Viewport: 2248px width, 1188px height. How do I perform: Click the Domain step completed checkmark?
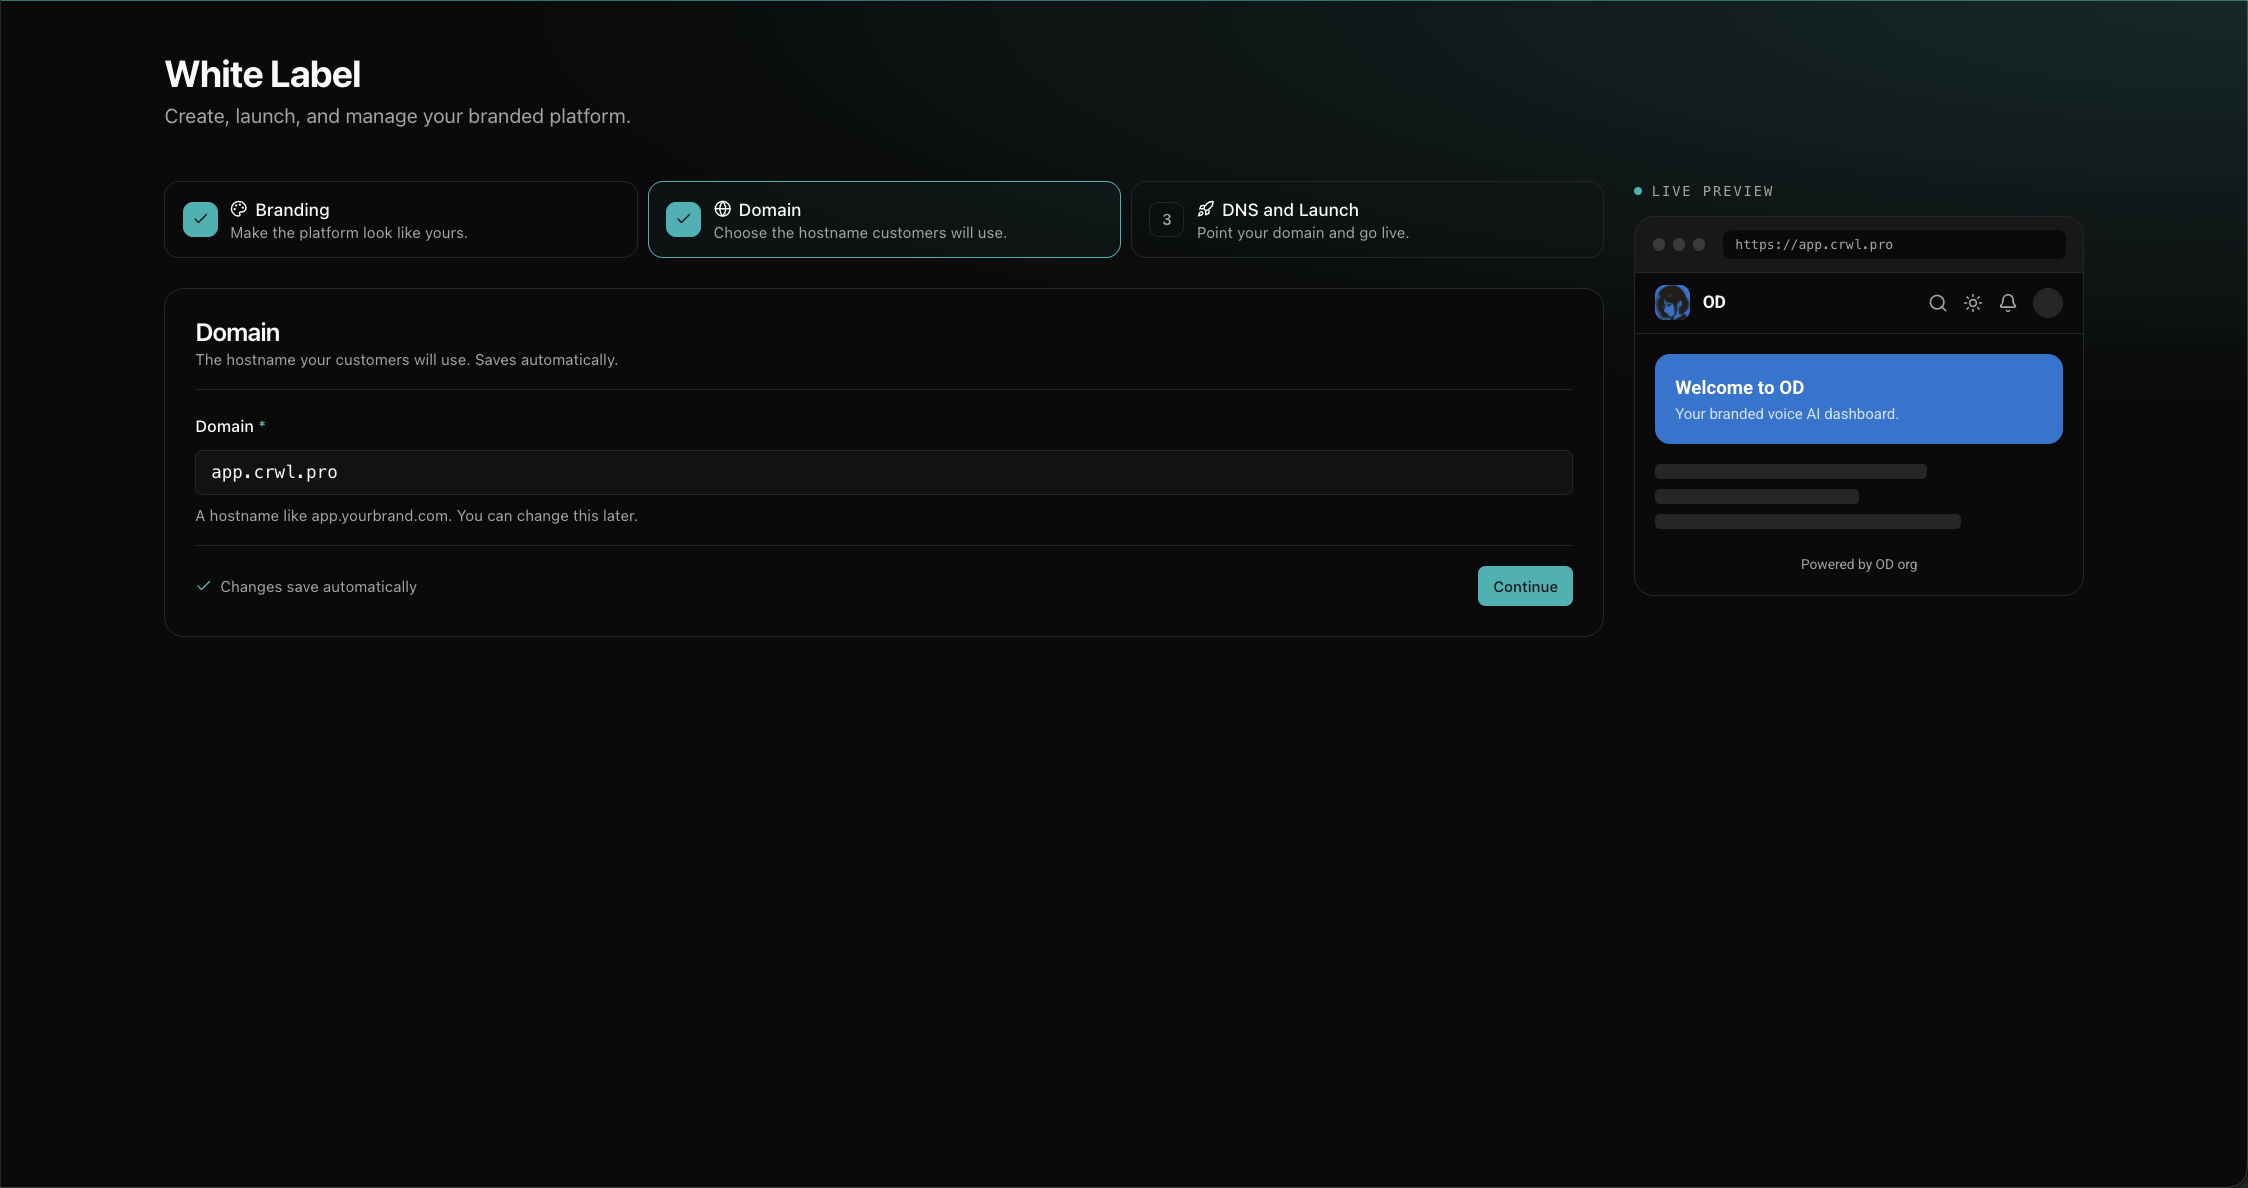click(x=683, y=219)
